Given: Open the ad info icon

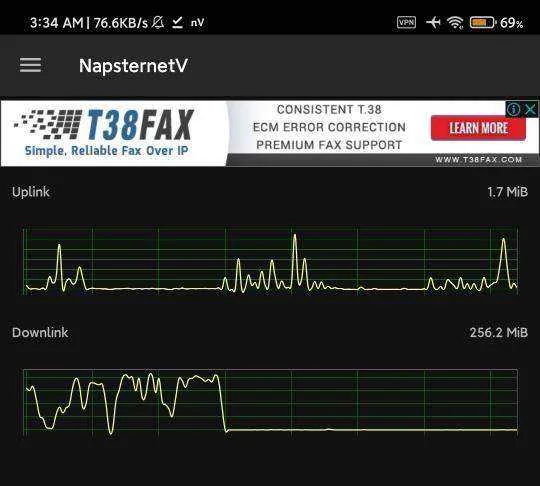Looking at the screenshot, I should click(513, 110).
